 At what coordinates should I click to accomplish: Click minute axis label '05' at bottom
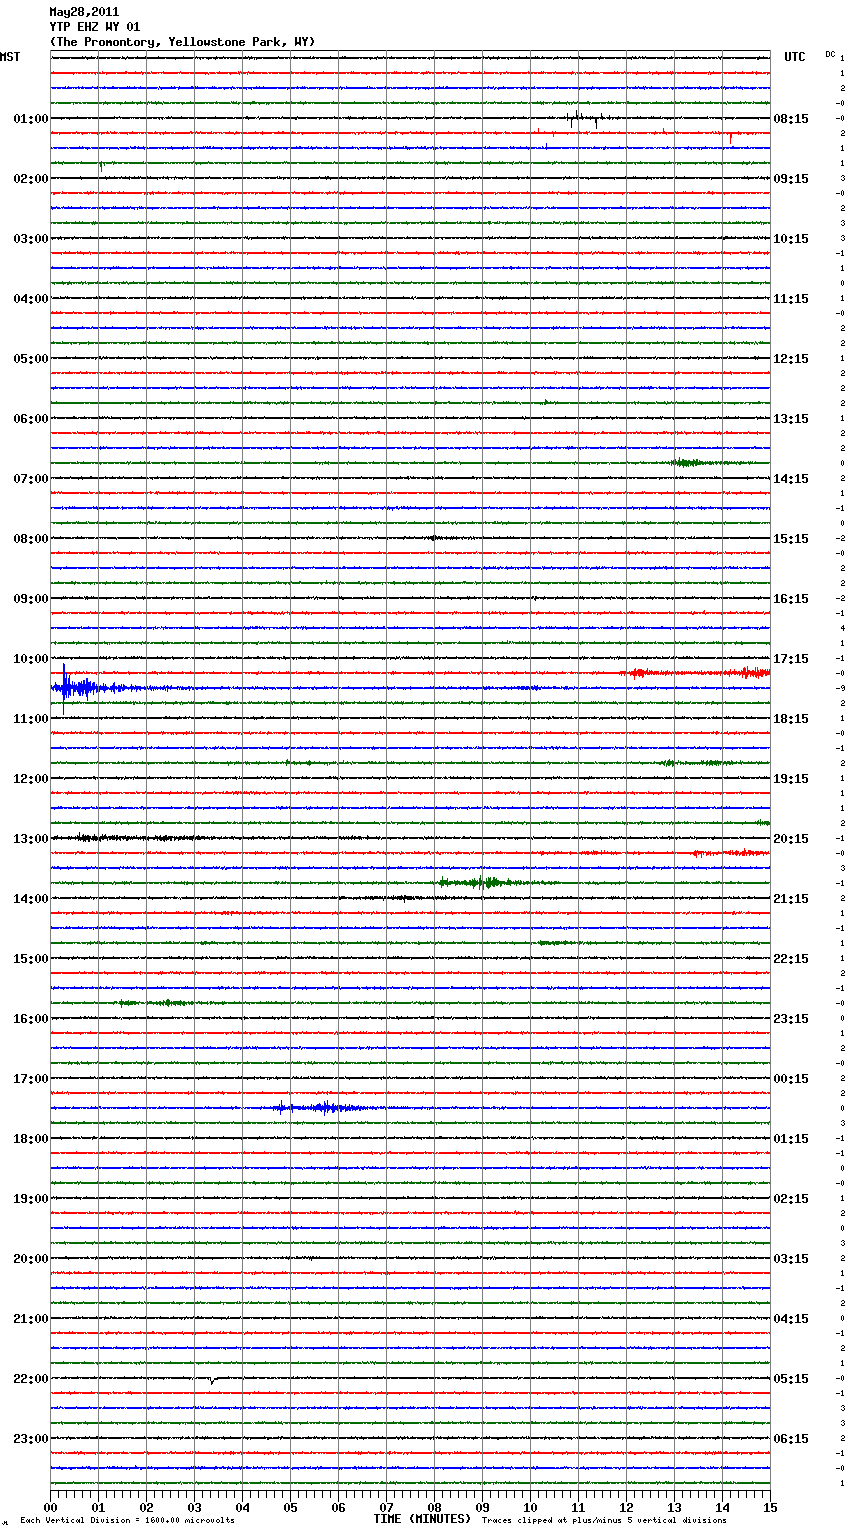290,1507
